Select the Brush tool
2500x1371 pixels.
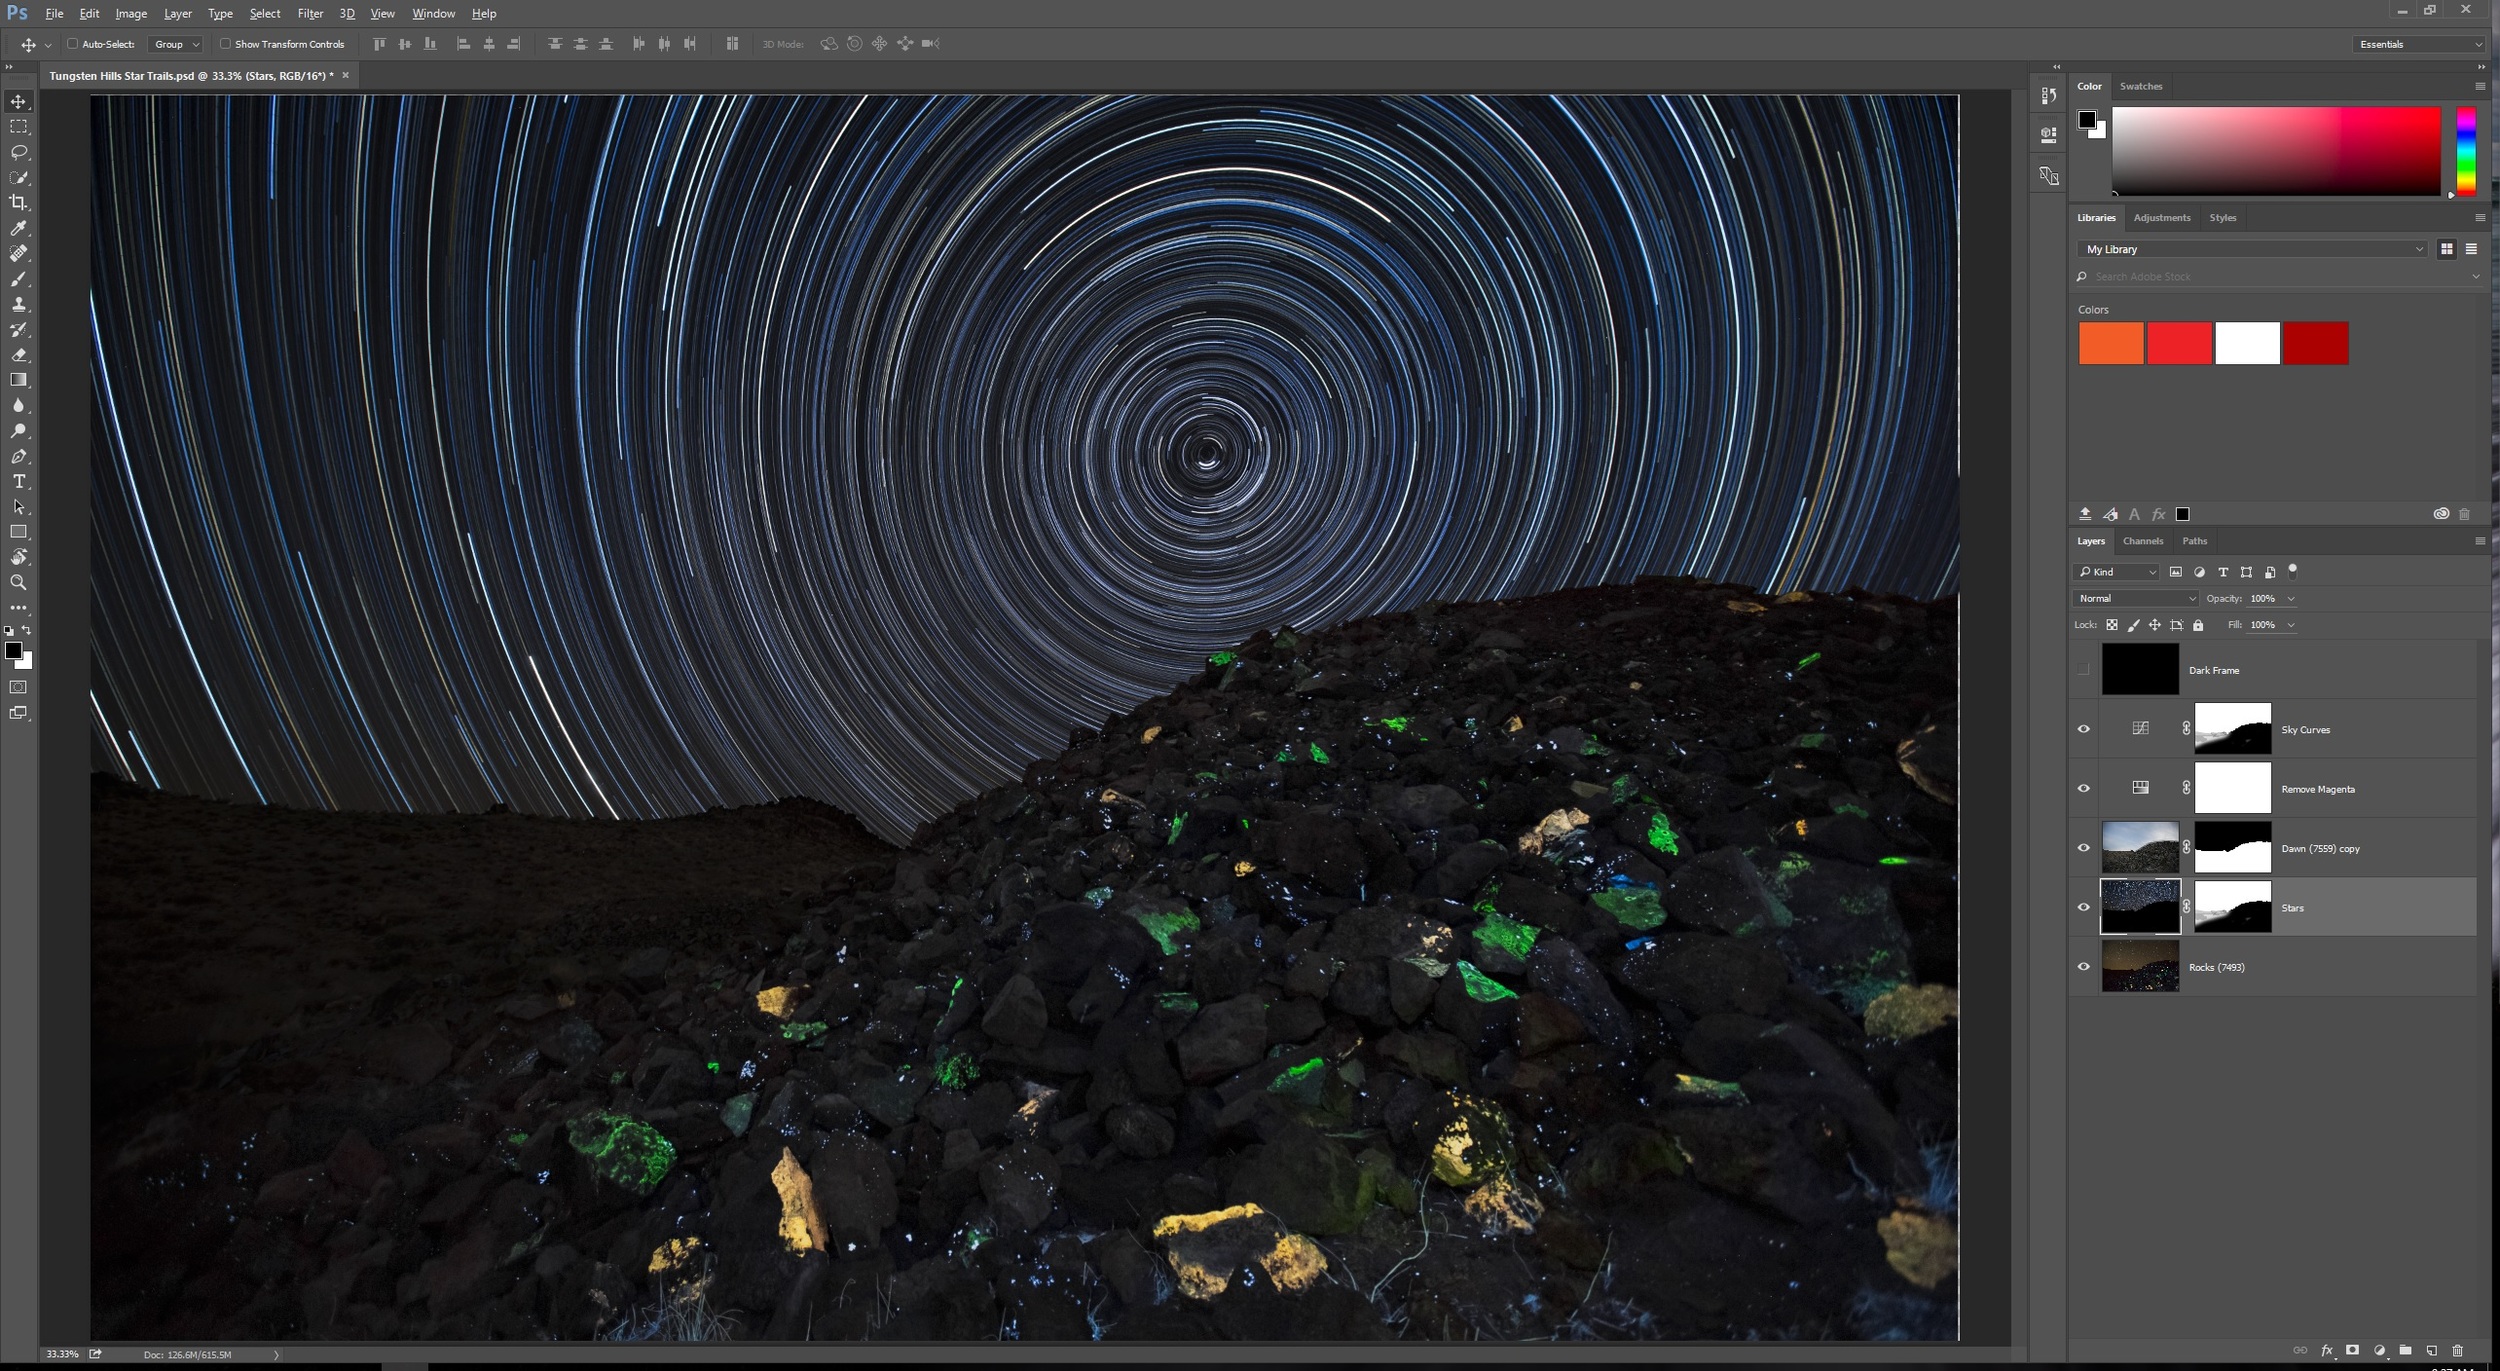point(19,279)
